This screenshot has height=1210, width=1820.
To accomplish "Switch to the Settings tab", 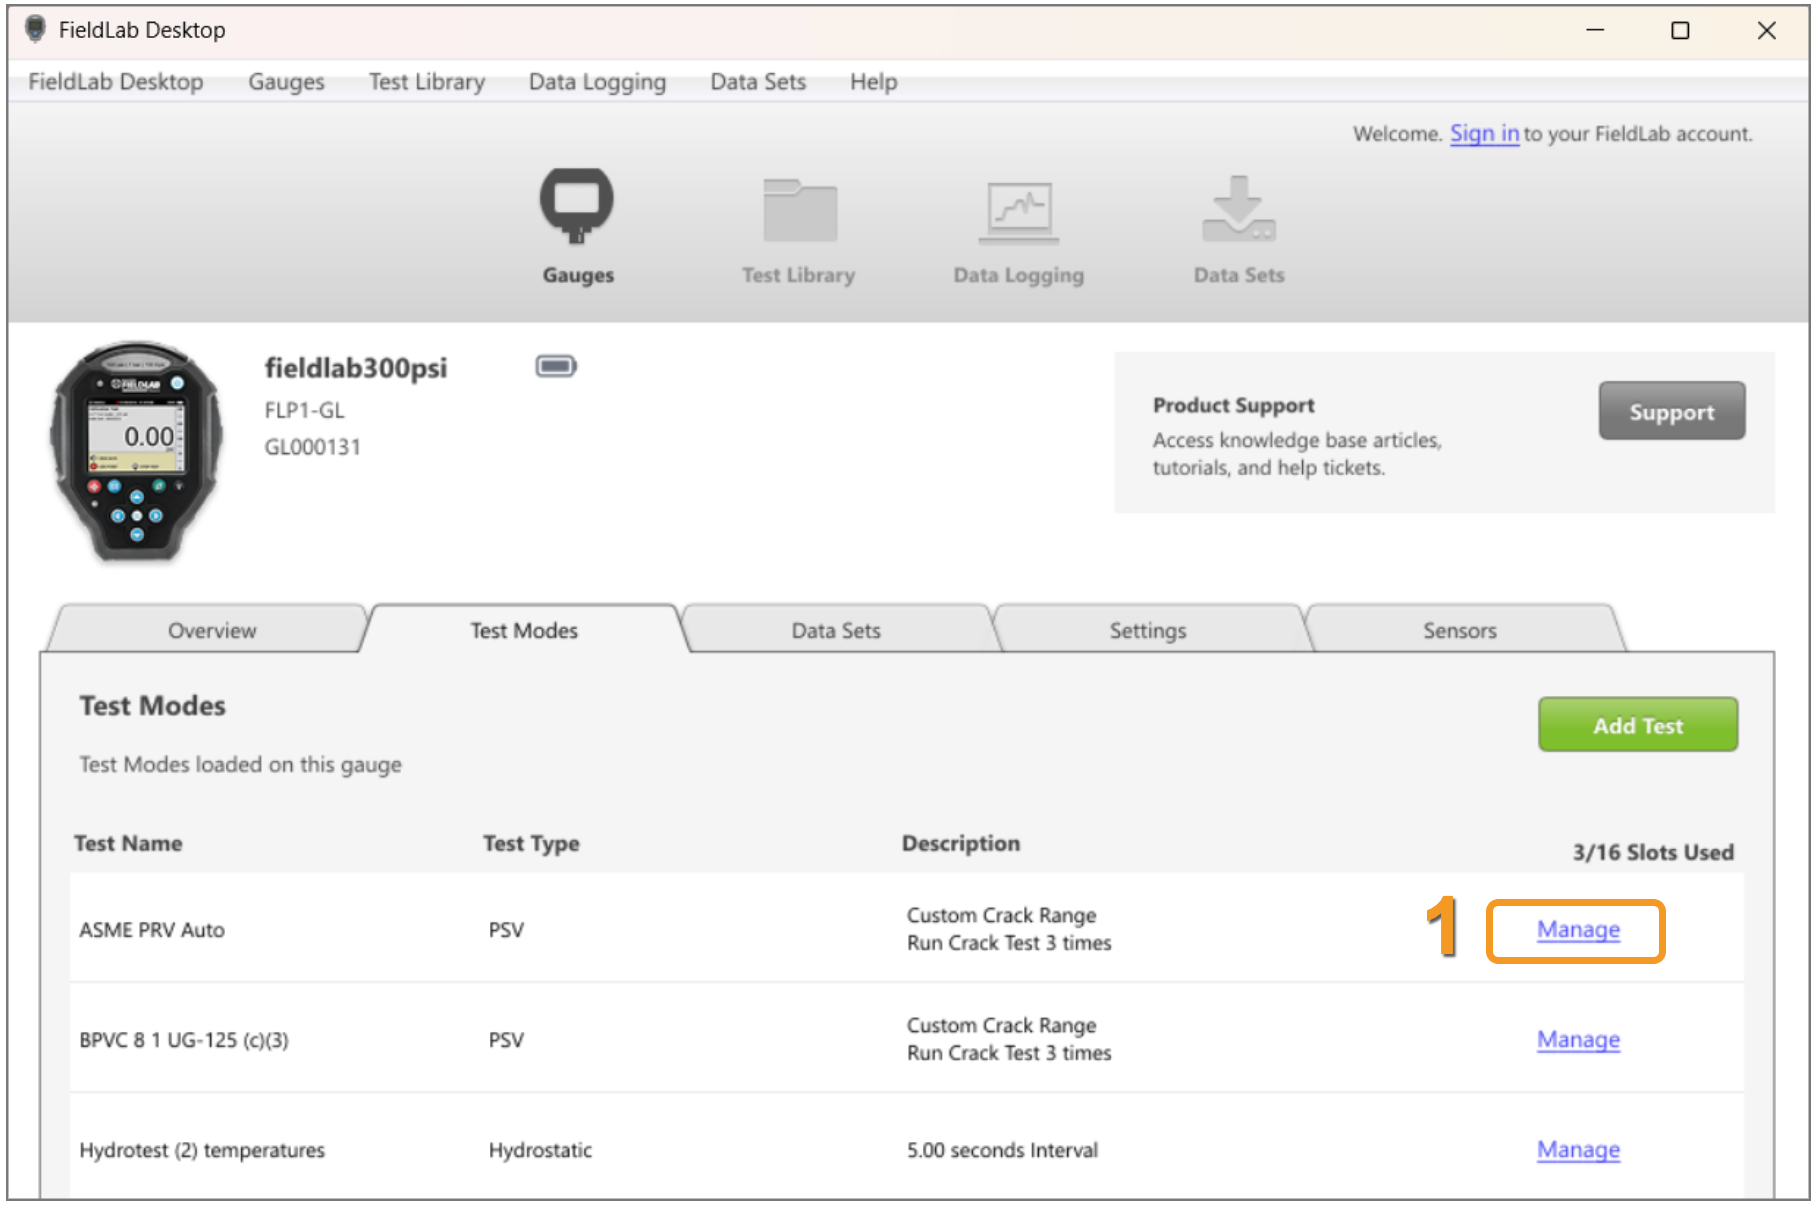I will pyautogui.click(x=1148, y=630).
